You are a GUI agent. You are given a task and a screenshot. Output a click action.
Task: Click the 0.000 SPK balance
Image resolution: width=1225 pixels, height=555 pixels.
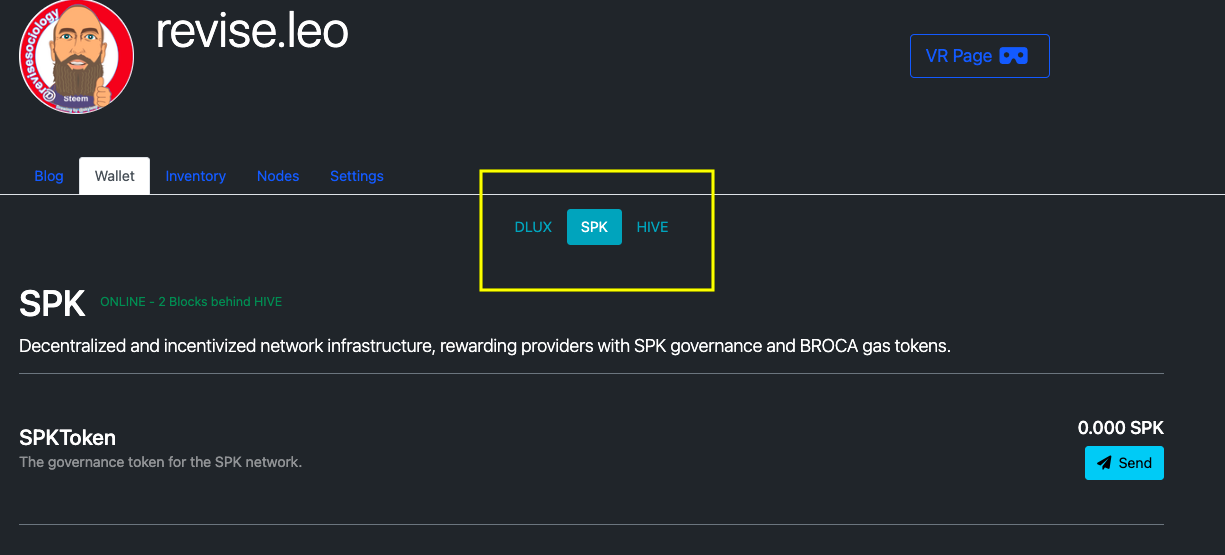click(1120, 428)
